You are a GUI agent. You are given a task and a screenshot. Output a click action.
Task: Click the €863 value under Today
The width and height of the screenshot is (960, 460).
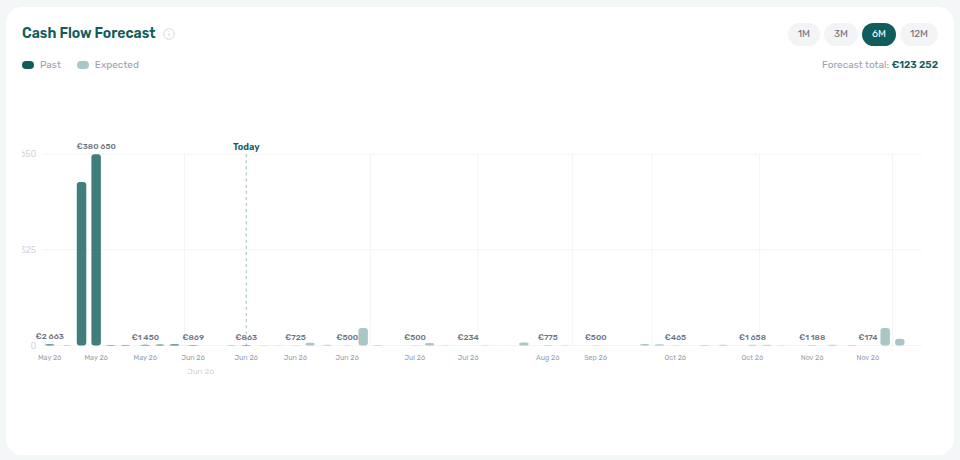[x=246, y=337]
